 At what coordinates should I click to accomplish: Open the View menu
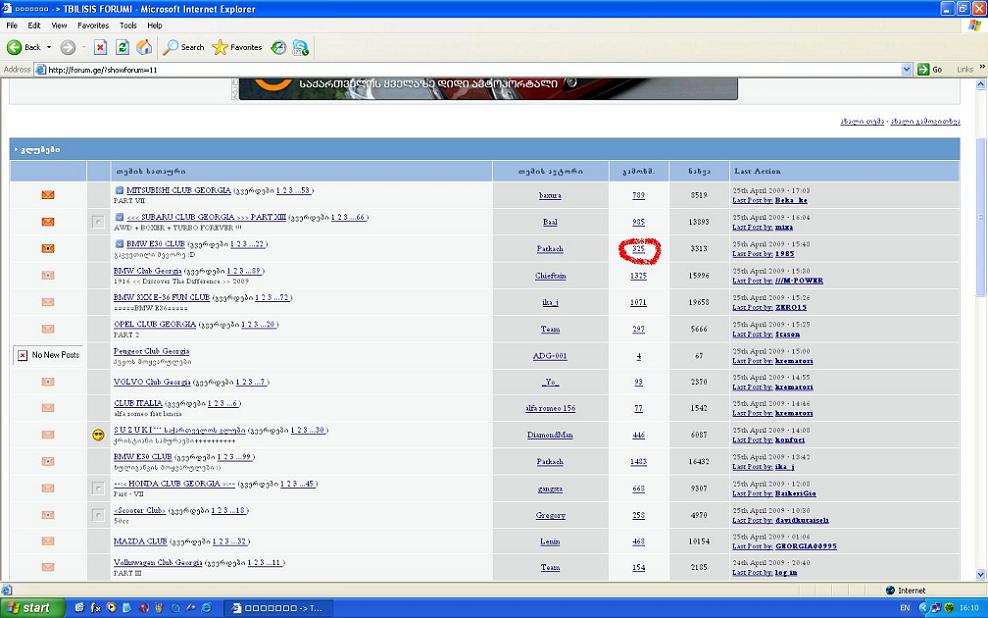59,26
